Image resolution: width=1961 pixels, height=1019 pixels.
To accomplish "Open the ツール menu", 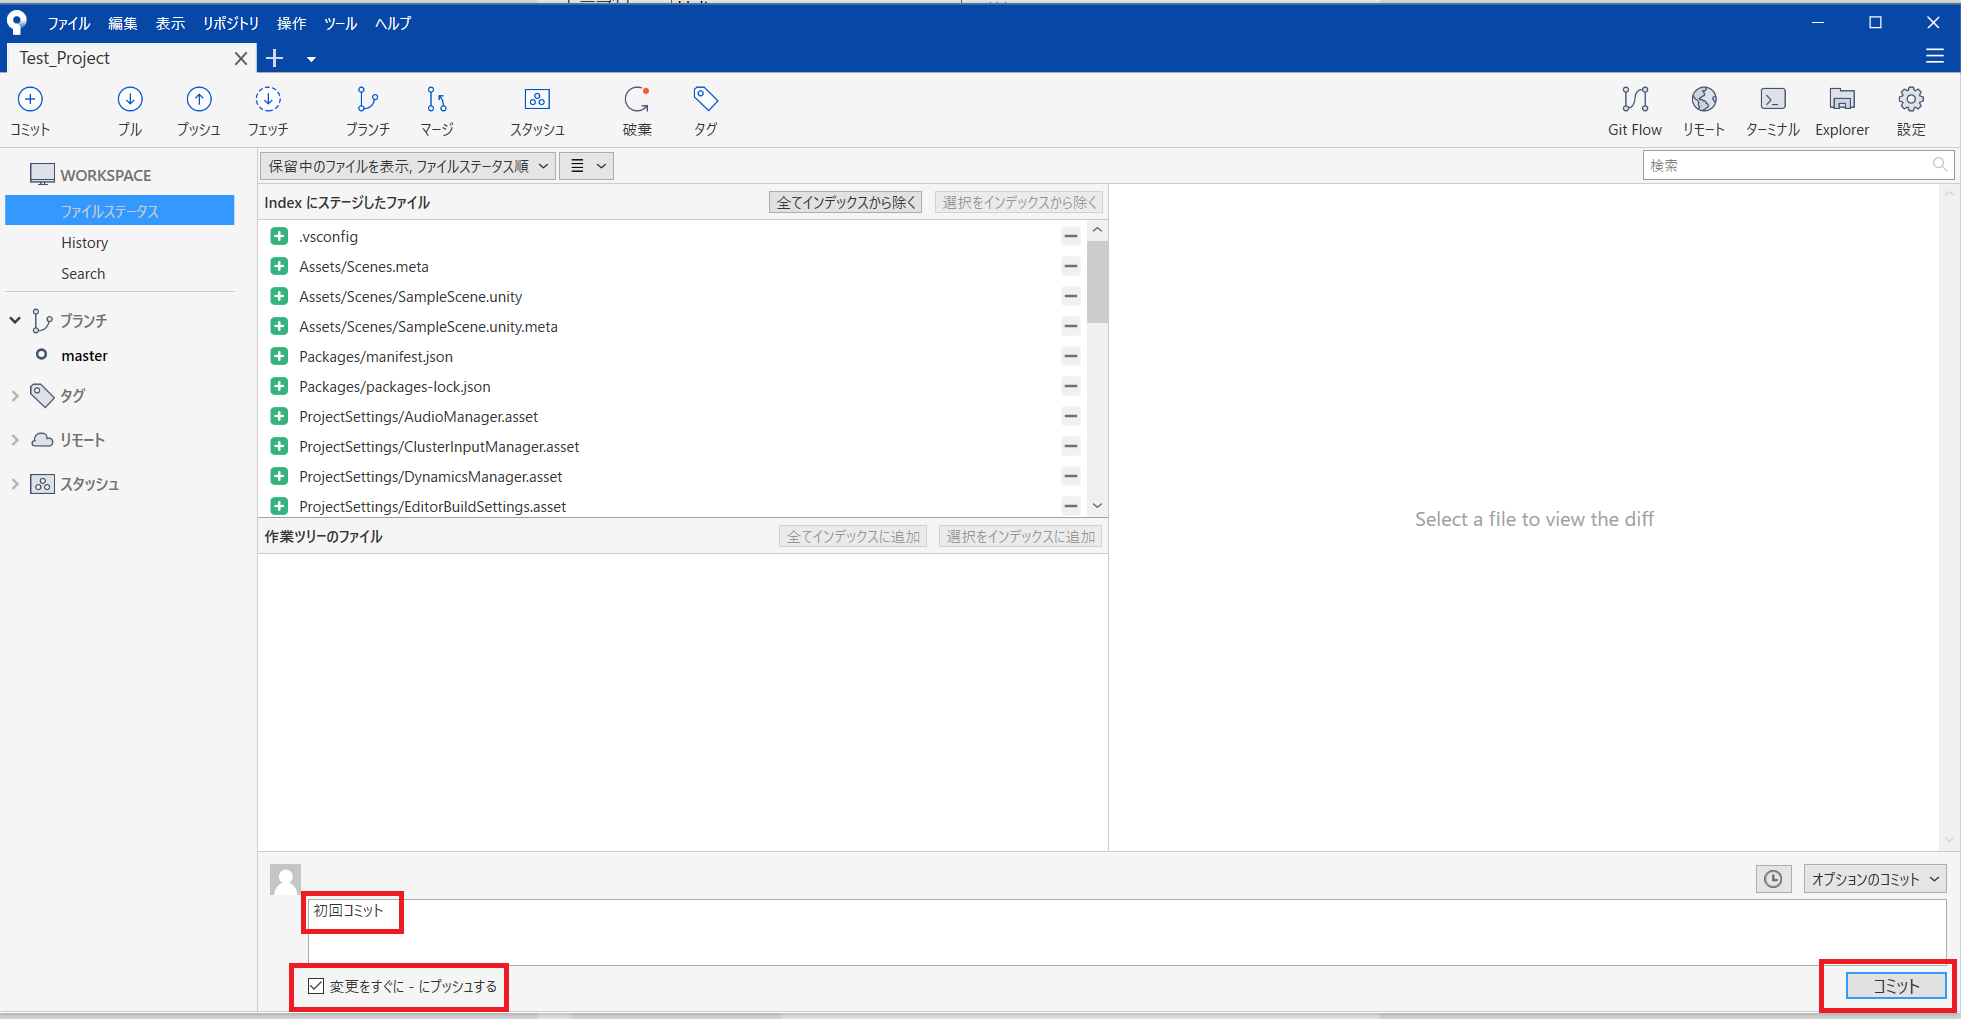I will [x=340, y=23].
